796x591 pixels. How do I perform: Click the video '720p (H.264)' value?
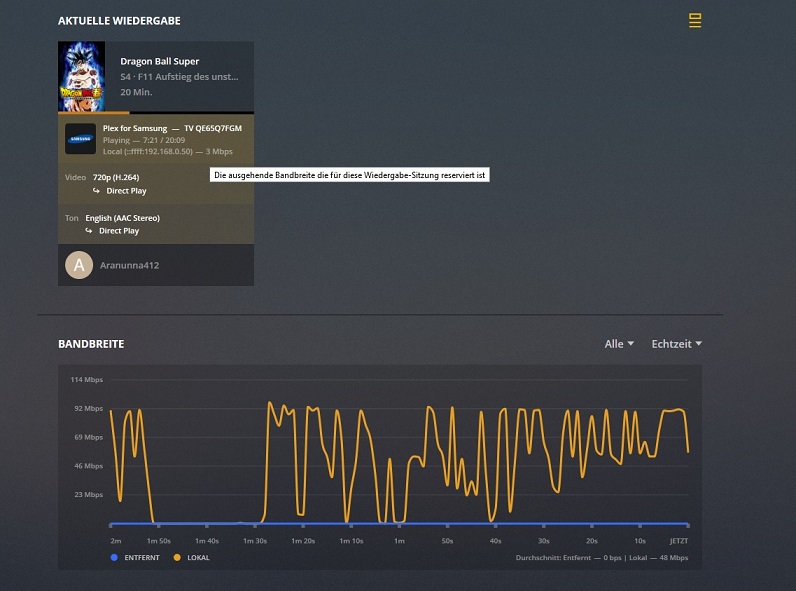pyautogui.click(x=116, y=177)
